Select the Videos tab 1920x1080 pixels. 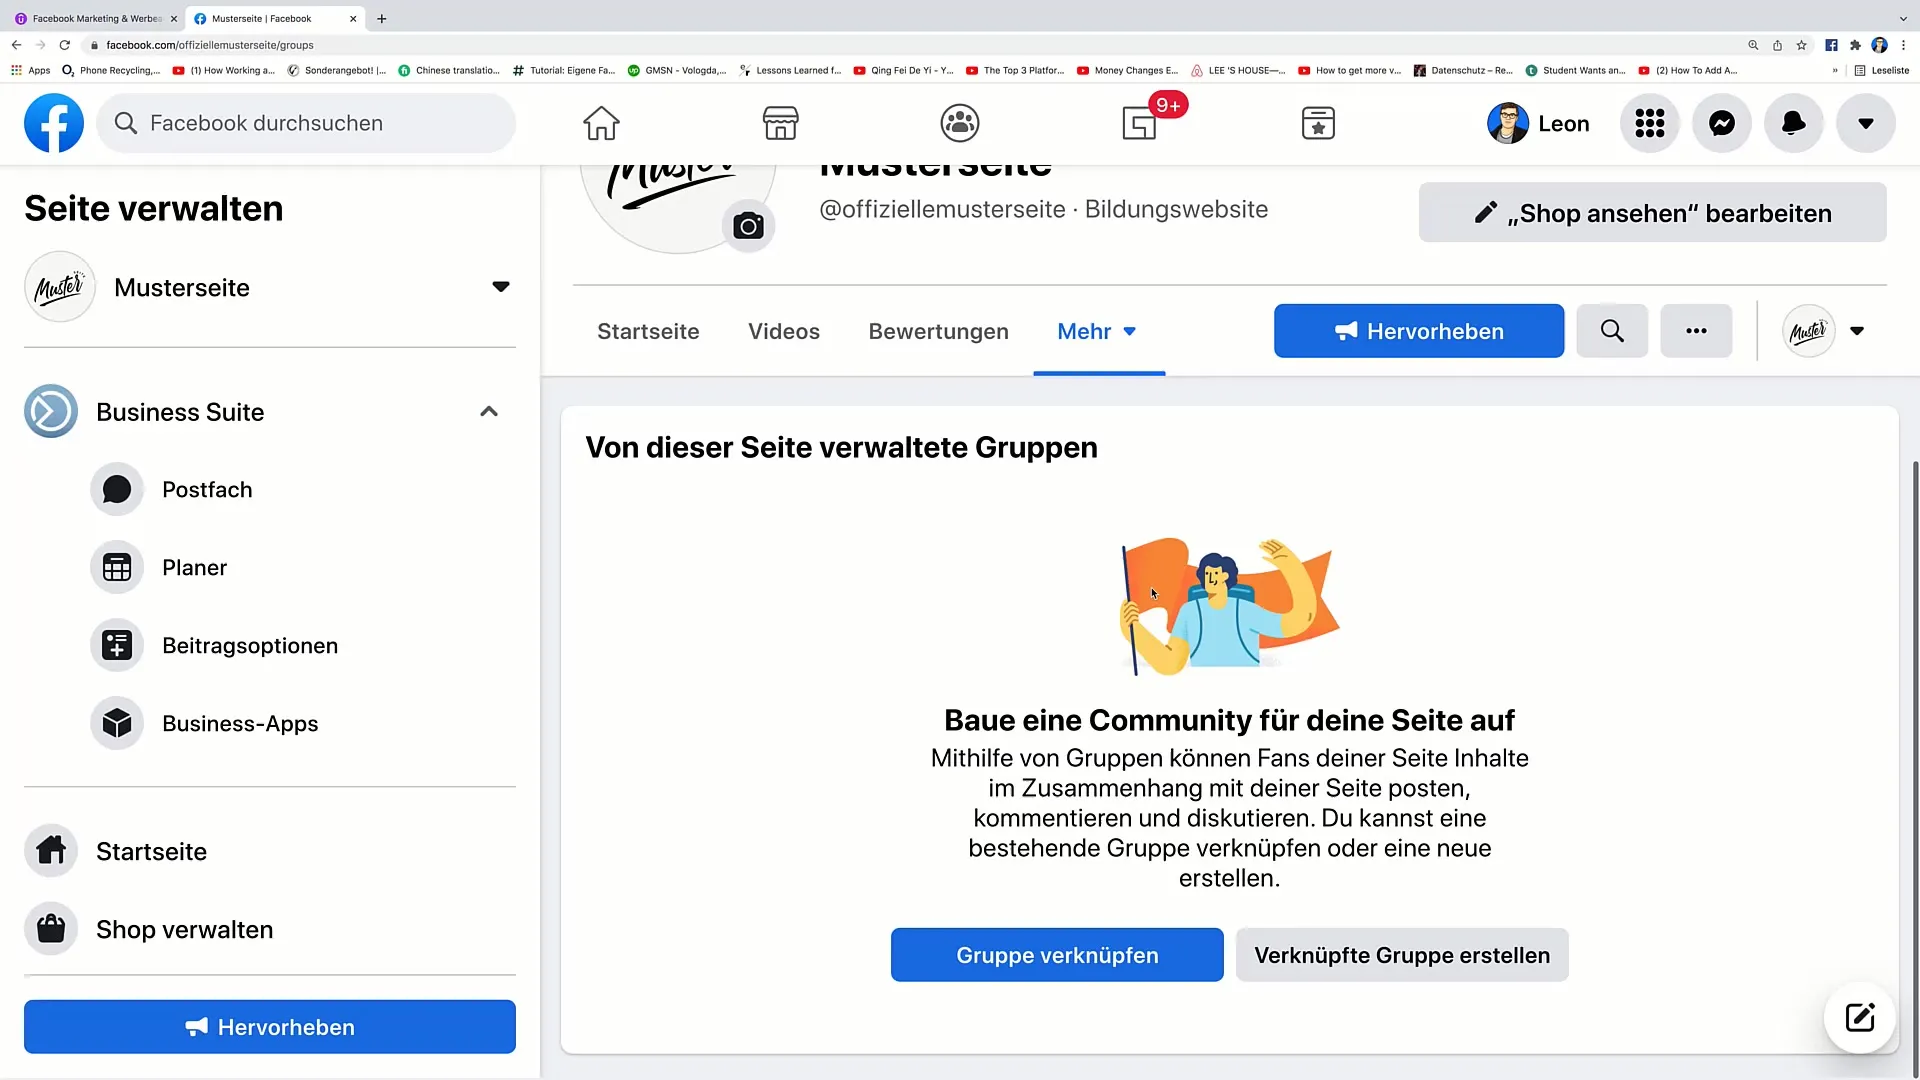tap(783, 331)
